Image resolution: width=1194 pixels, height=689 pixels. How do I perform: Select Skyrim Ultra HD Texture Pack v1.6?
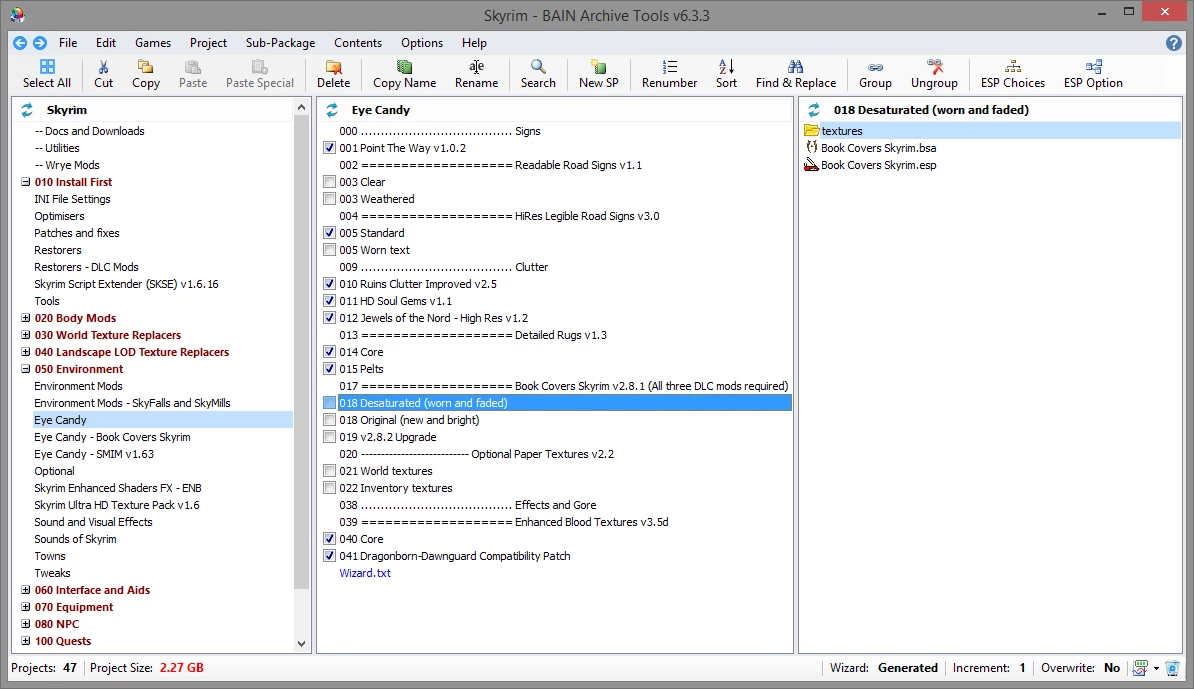117,505
